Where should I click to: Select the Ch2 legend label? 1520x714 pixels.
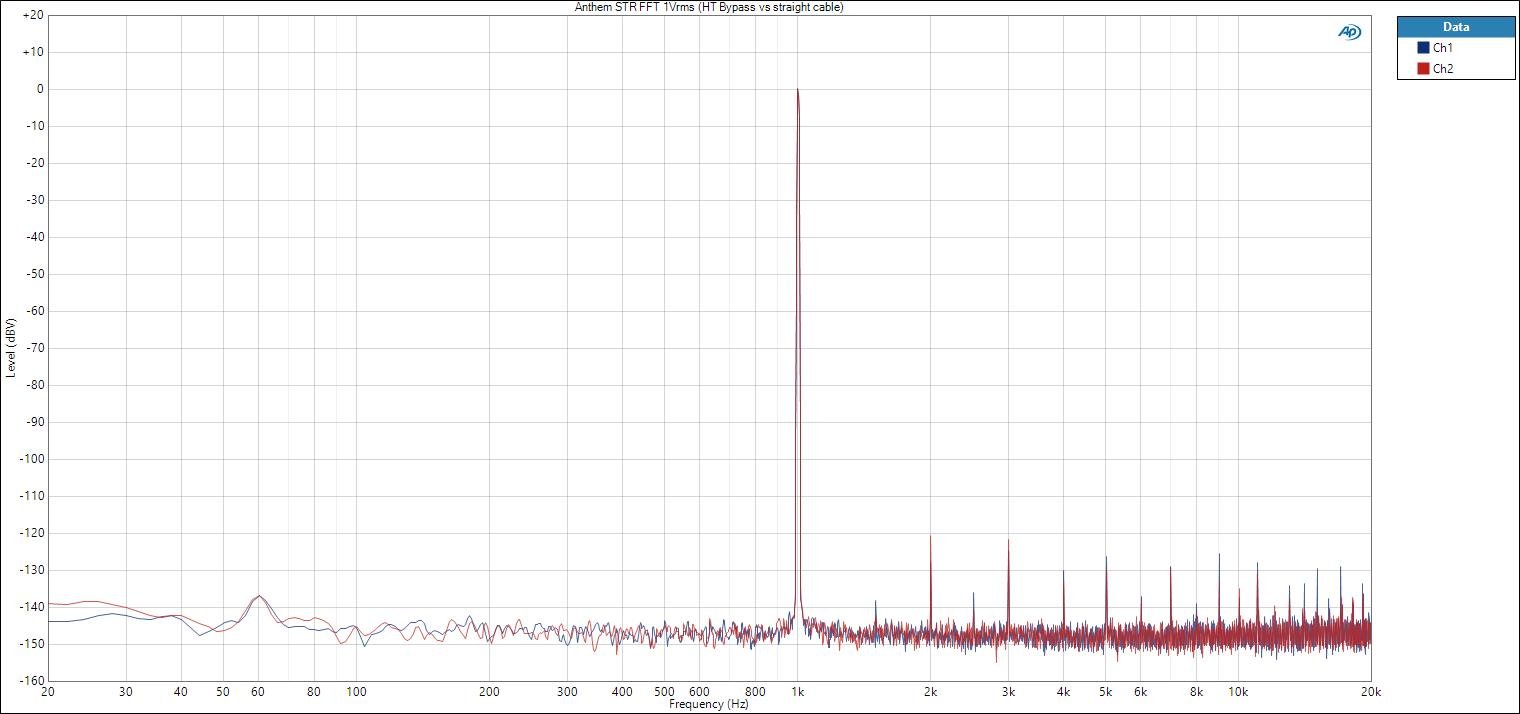tap(1443, 69)
